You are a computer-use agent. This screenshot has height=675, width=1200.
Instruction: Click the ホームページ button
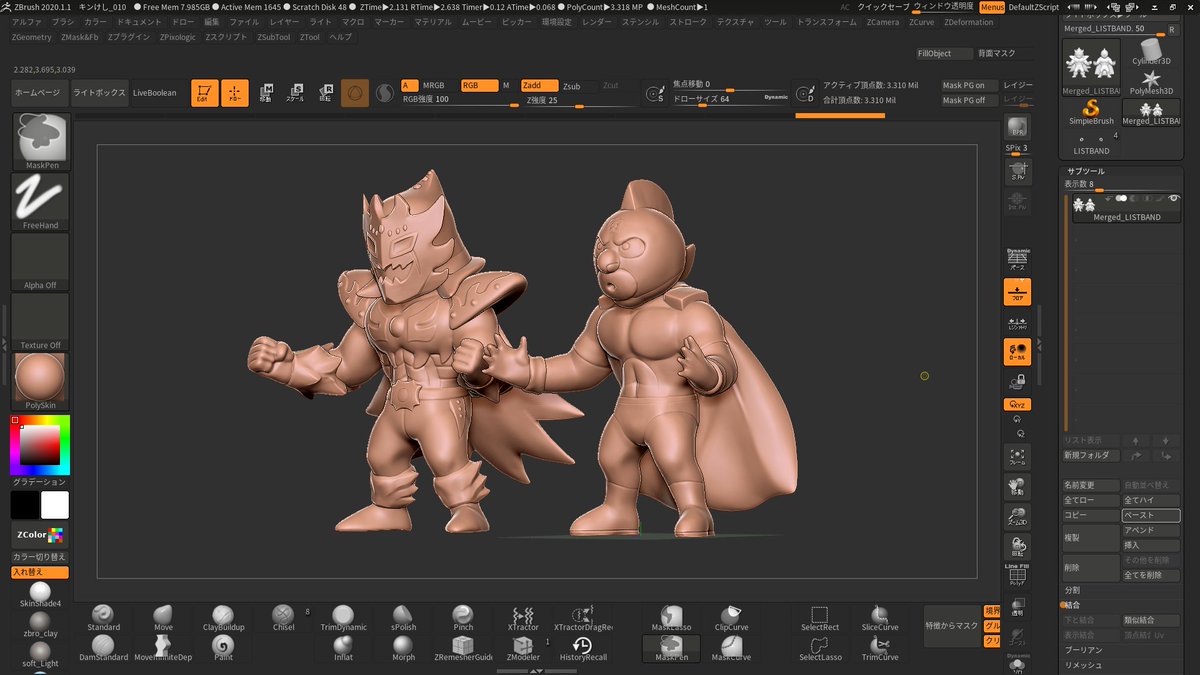(39, 93)
